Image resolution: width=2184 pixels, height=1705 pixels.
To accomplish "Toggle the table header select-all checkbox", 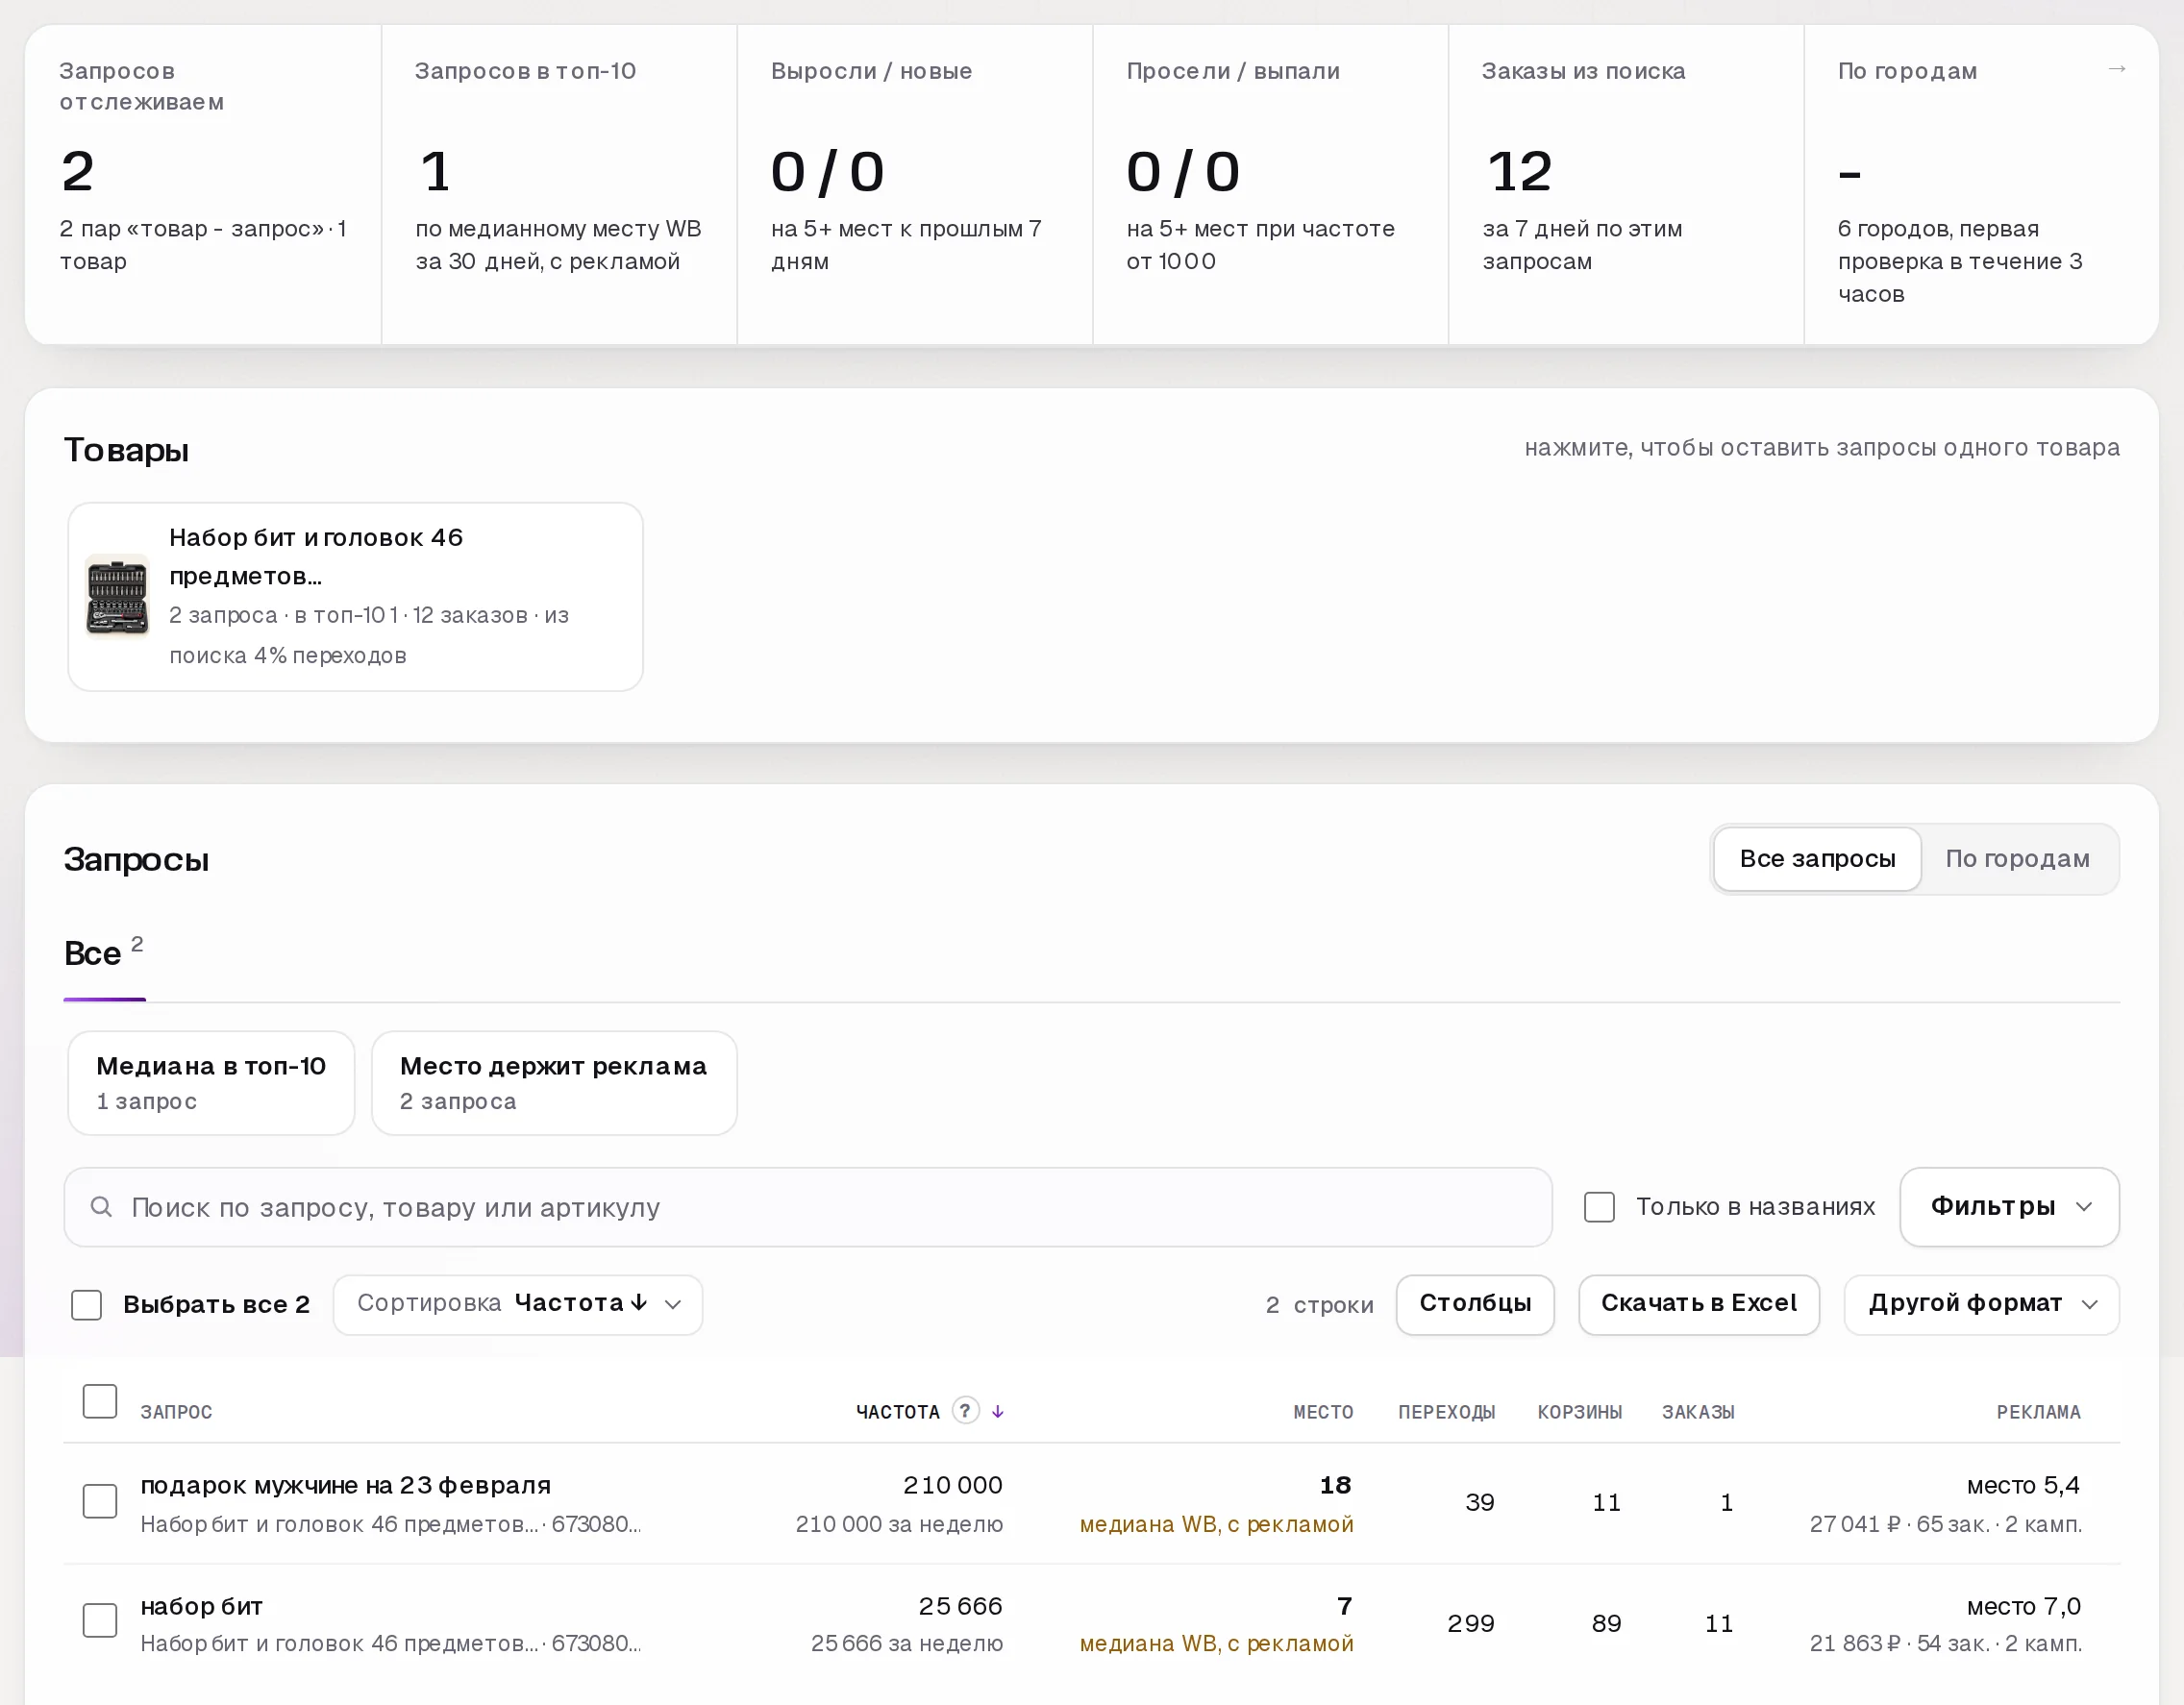I will (100, 1401).
